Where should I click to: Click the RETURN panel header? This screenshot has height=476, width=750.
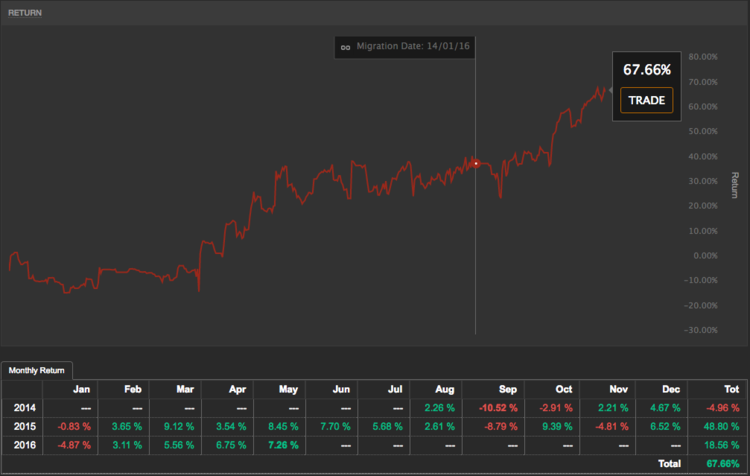[28, 13]
